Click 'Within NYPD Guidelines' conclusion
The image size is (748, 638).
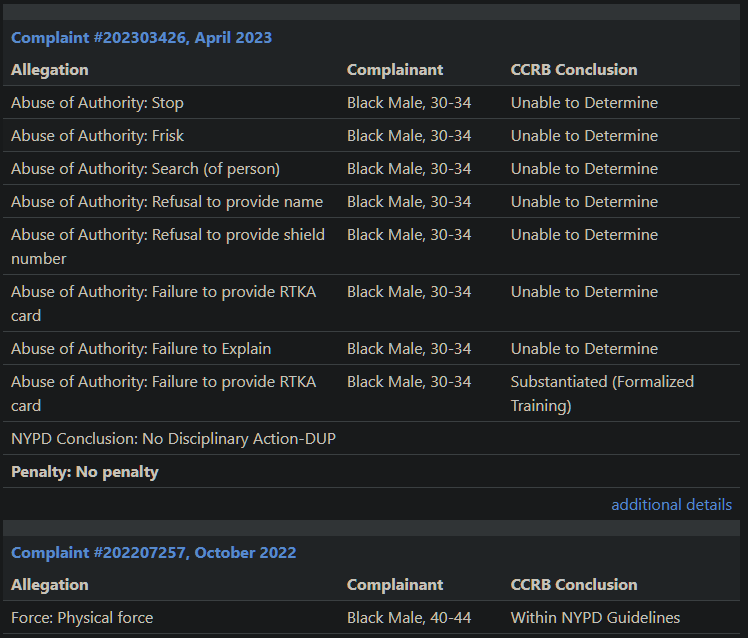coord(595,617)
